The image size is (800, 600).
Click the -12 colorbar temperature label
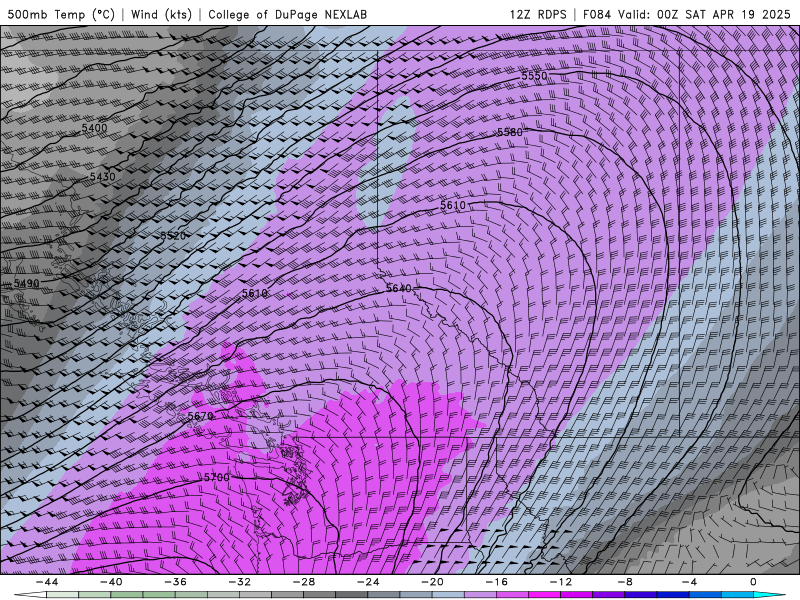tap(561, 582)
